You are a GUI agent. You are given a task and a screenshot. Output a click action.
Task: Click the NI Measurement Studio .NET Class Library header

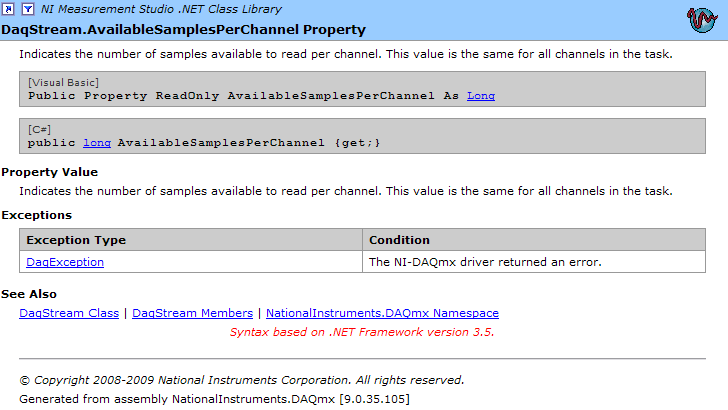tap(161, 9)
